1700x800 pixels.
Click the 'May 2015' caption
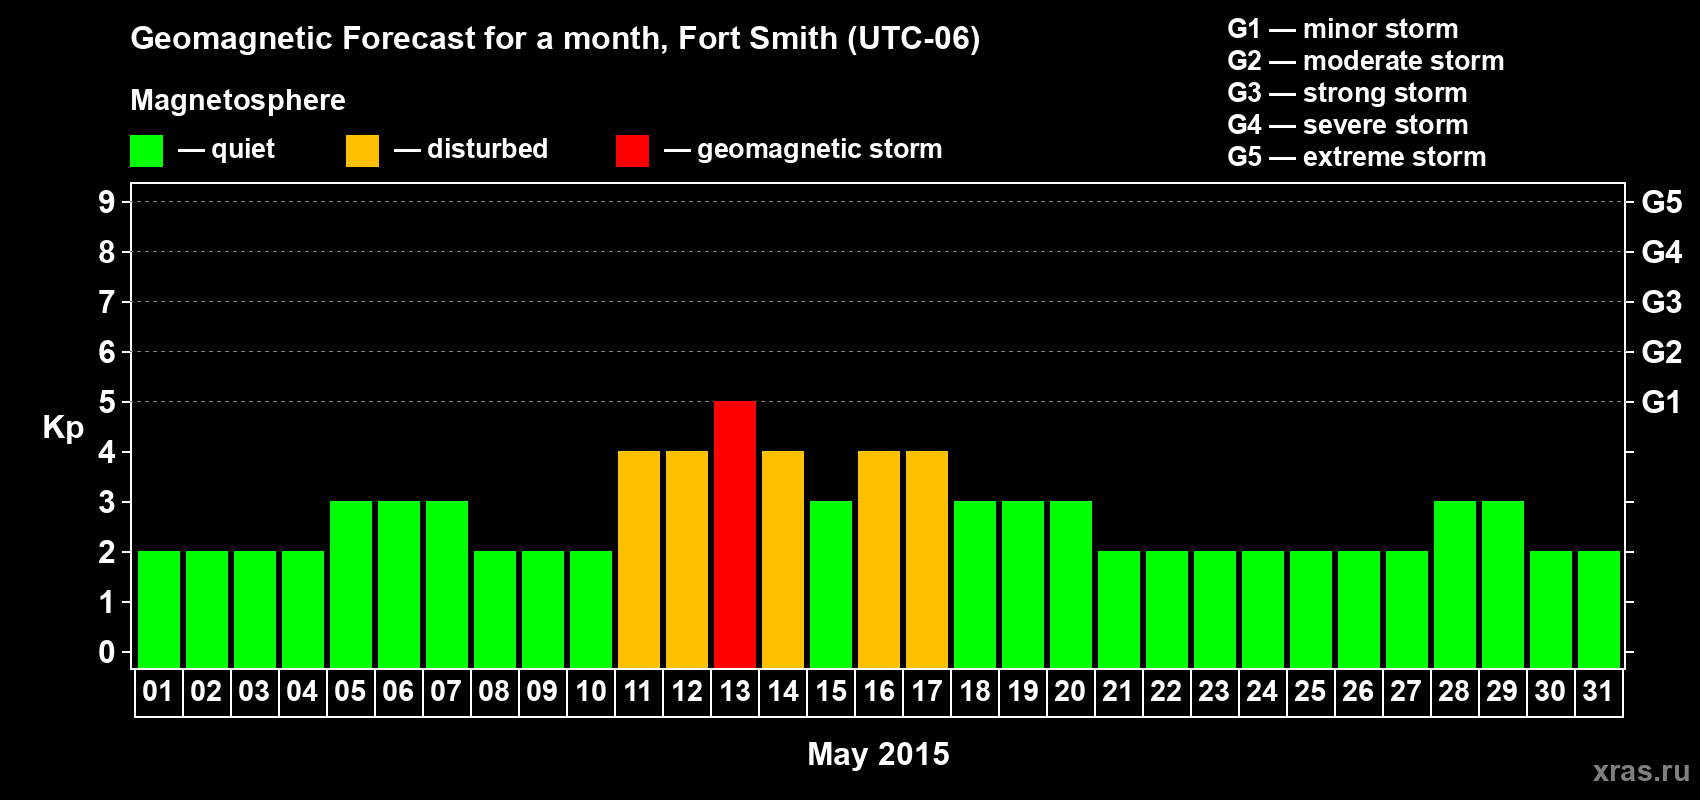tap(878, 753)
